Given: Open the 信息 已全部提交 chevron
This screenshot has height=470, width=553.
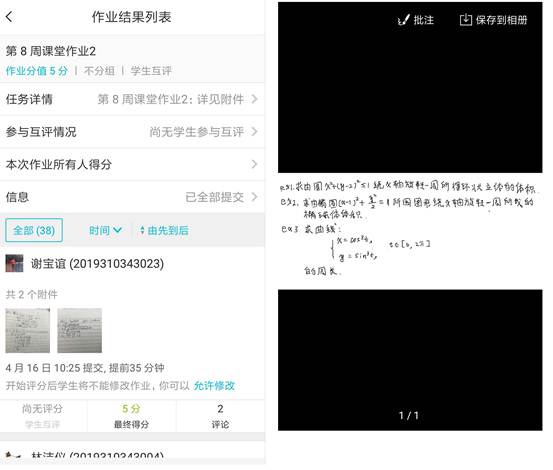Looking at the screenshot, I should [255, 197].
